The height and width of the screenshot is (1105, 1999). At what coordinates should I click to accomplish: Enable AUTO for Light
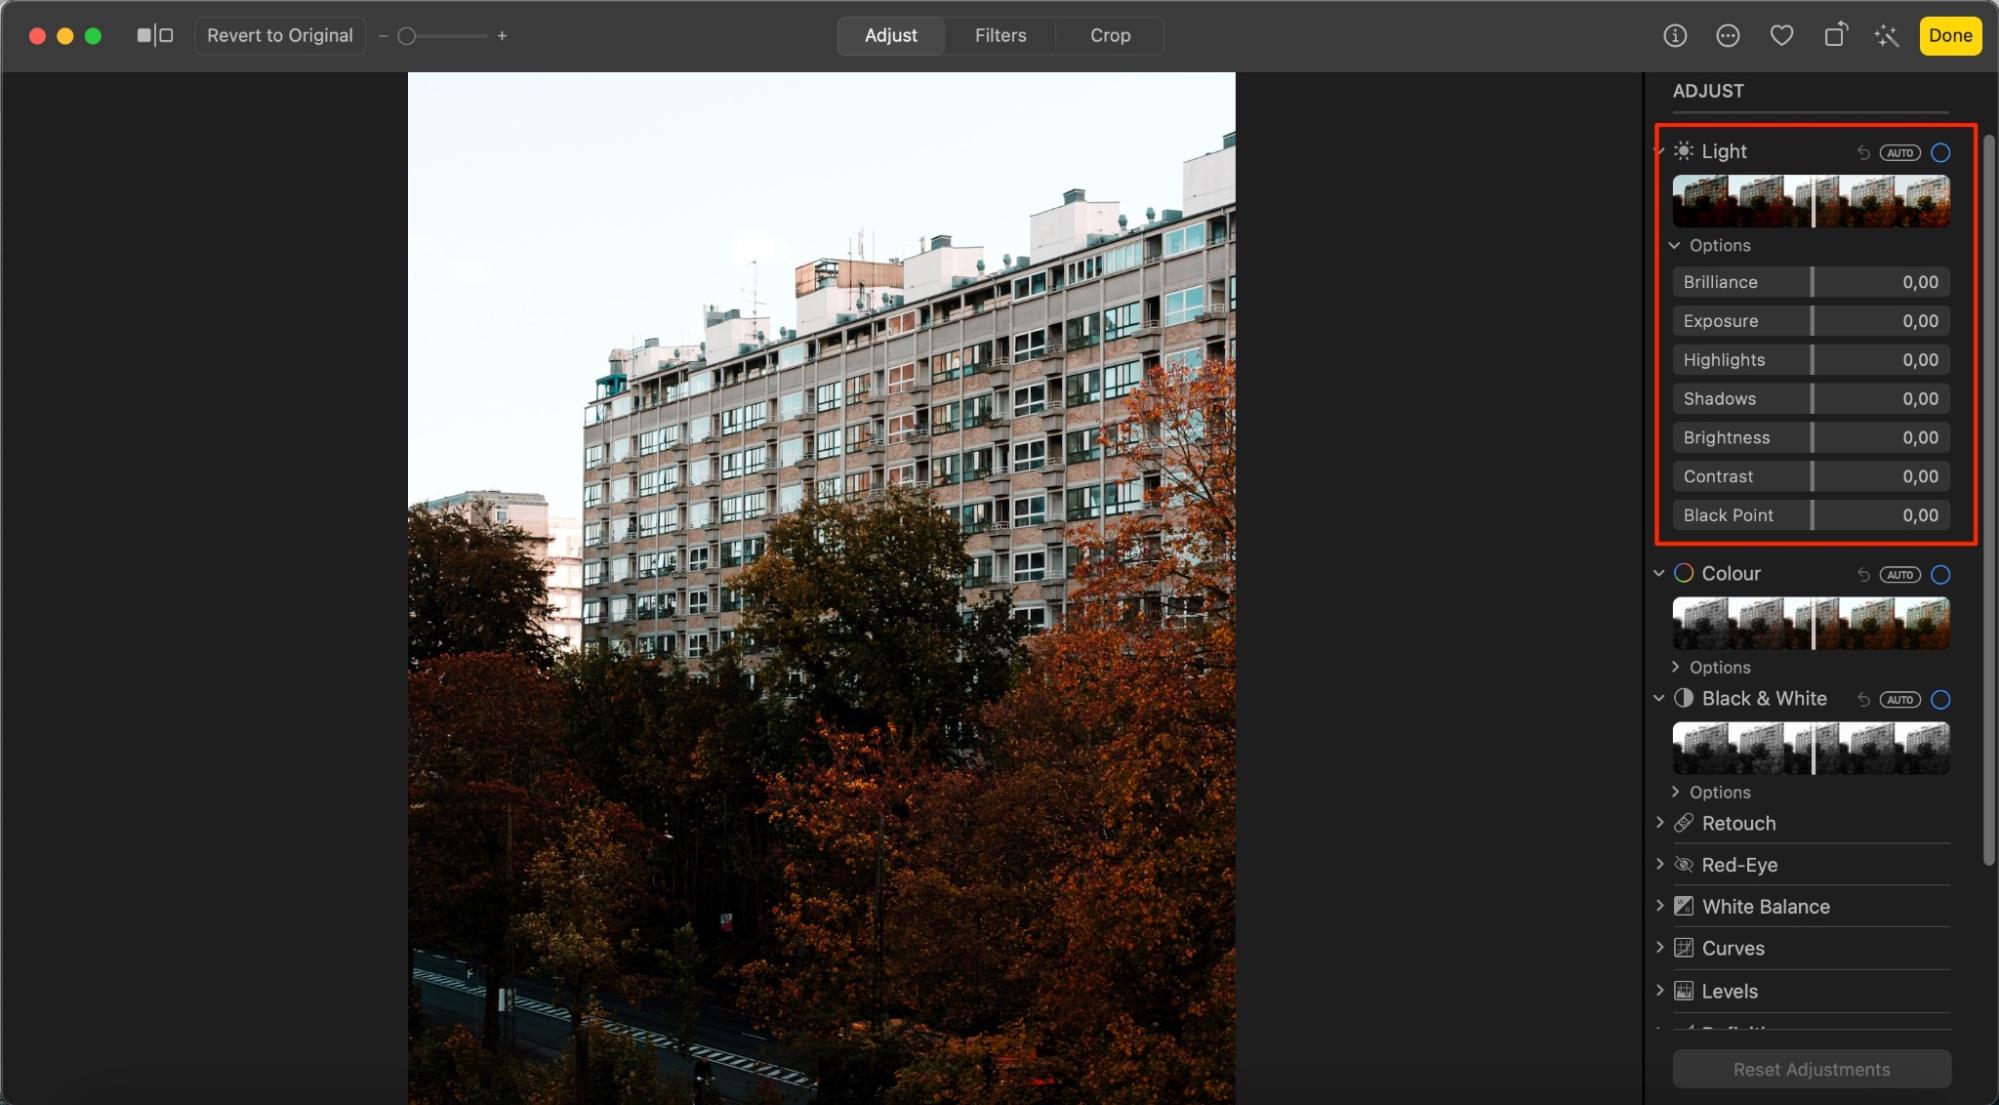(x=1900, y=153)
